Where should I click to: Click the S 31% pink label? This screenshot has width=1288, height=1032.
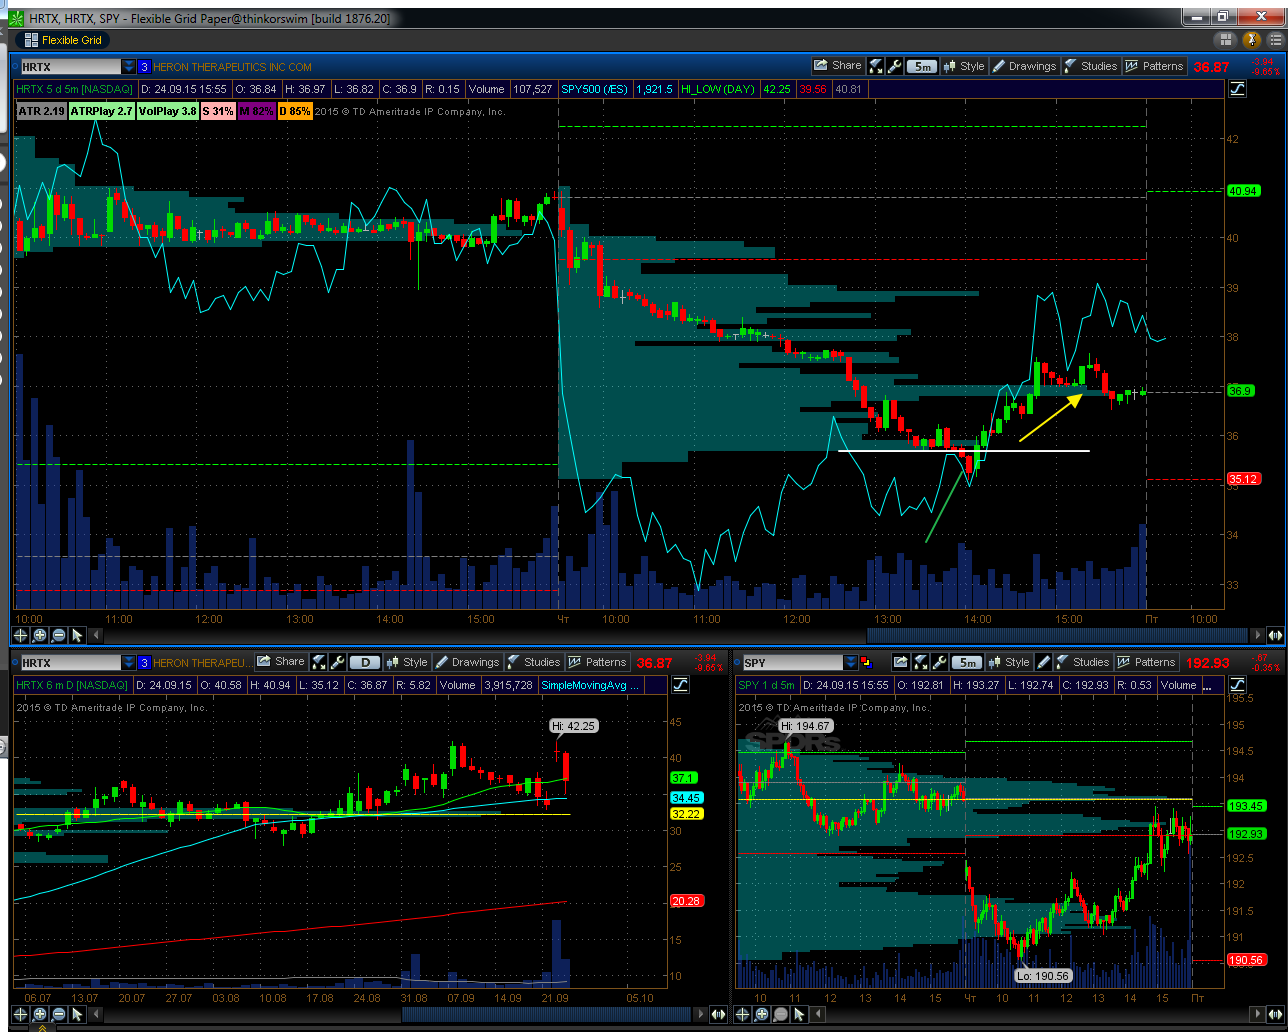click(218, 111)
